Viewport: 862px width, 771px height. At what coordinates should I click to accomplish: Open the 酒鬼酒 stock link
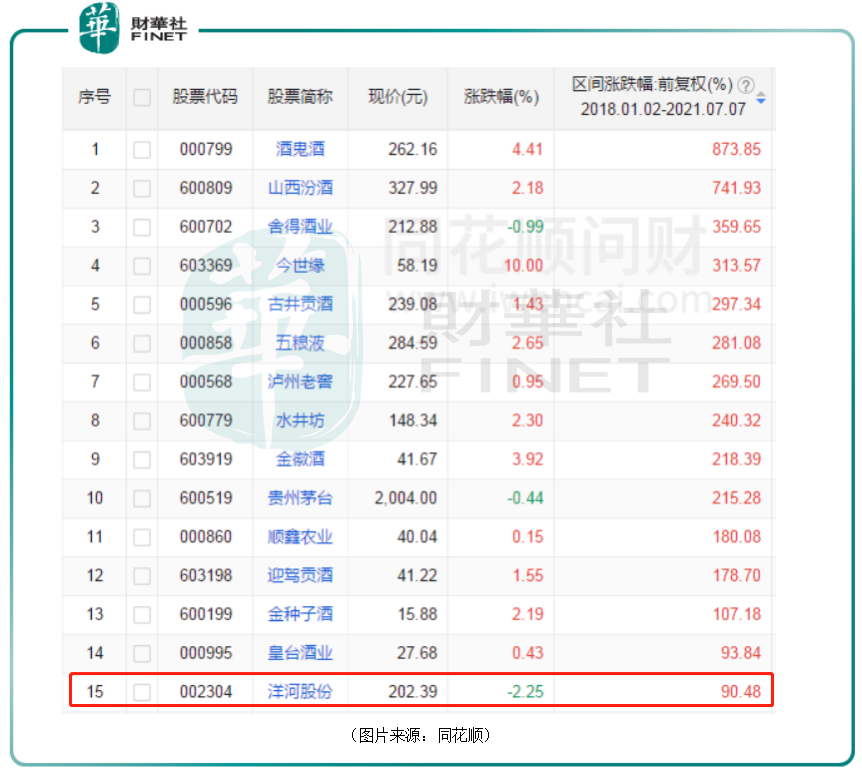coord(300,149)
